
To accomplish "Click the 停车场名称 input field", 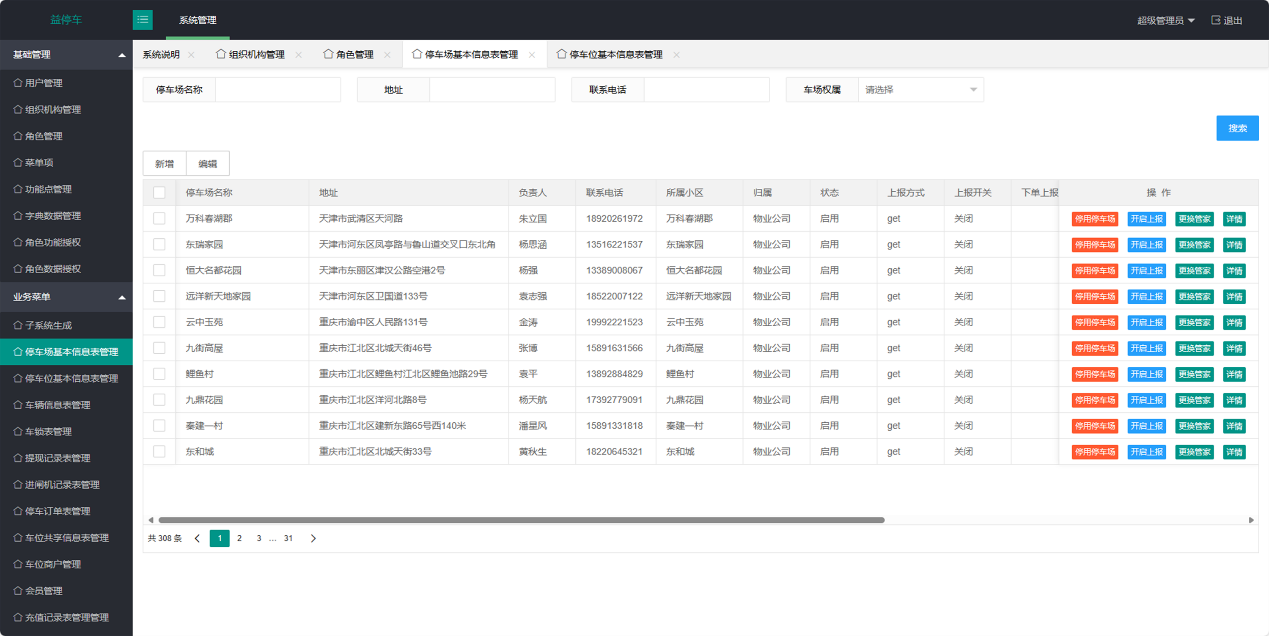I will [x=277, y=90].
